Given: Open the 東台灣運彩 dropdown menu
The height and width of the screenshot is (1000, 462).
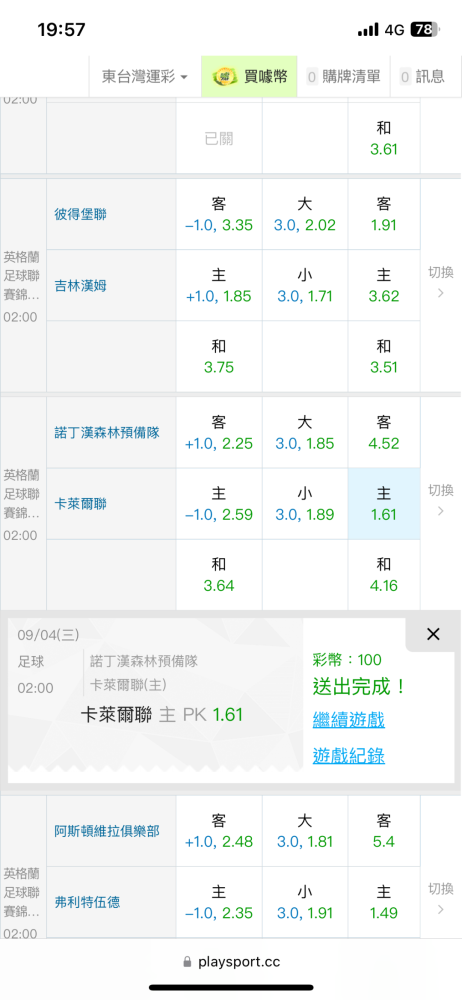Looking at the screenshot, I should [x=145, y=77].
